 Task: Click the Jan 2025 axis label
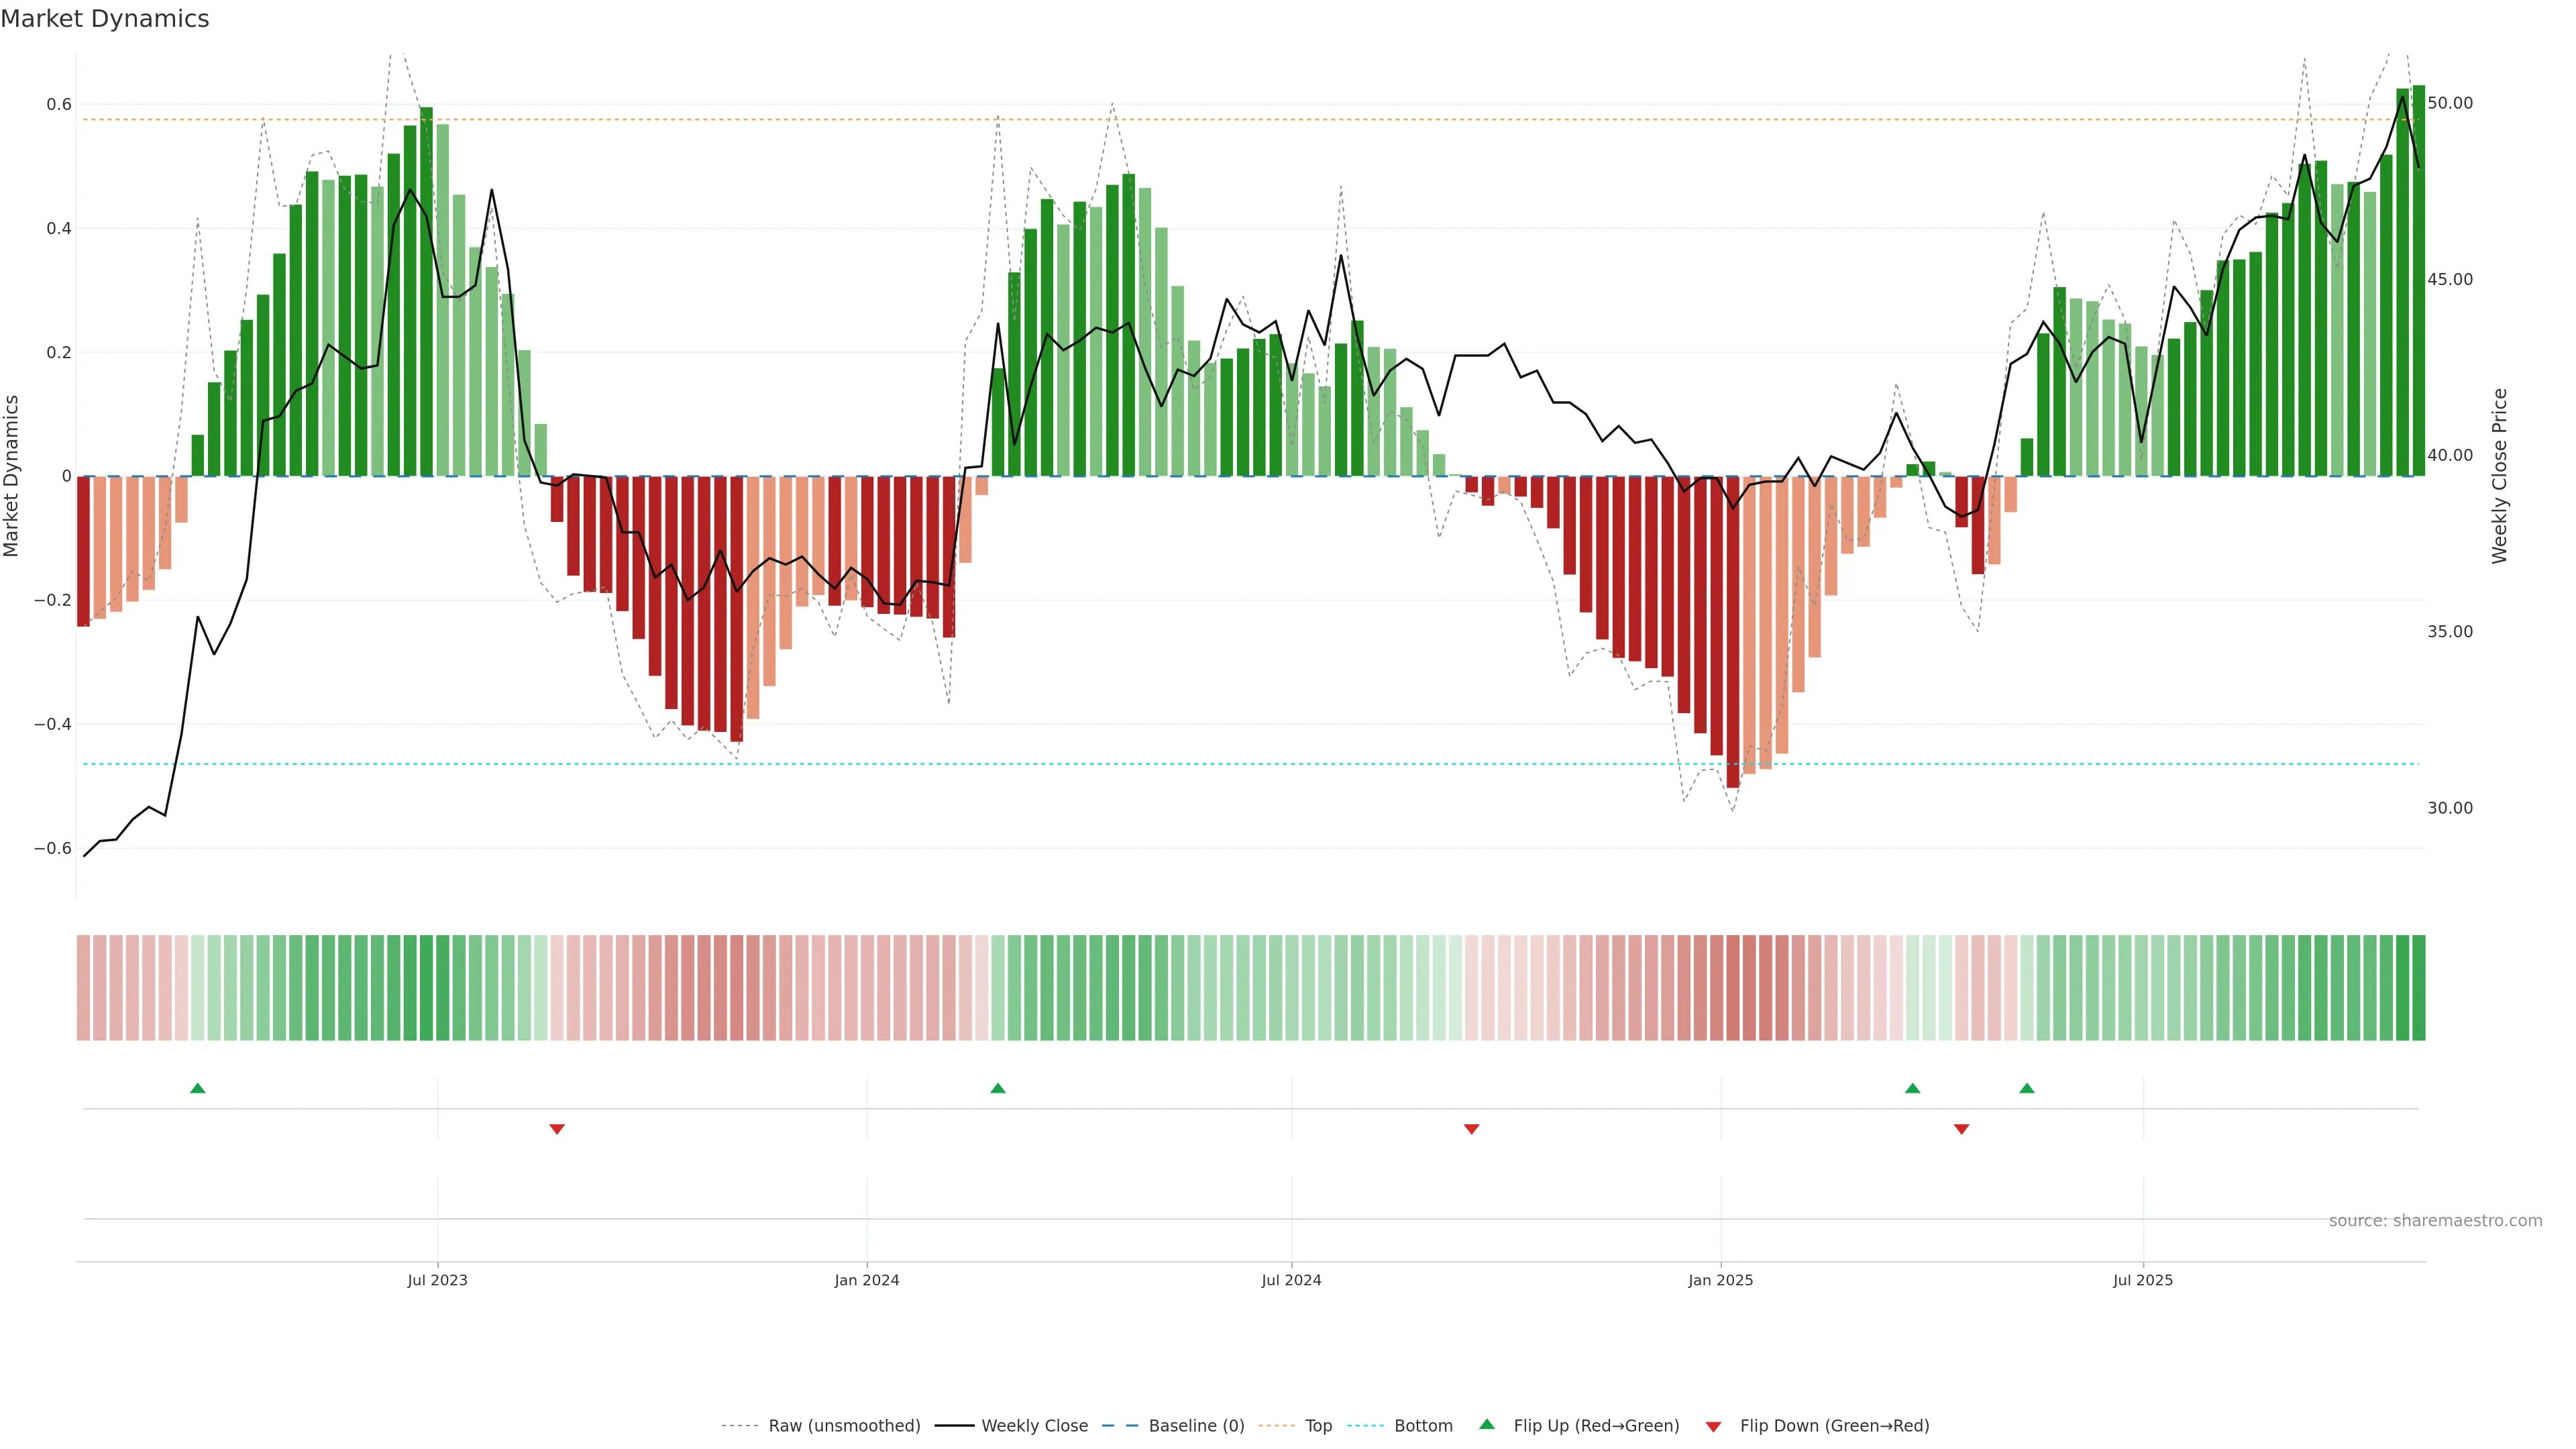click(1720, 1280)
